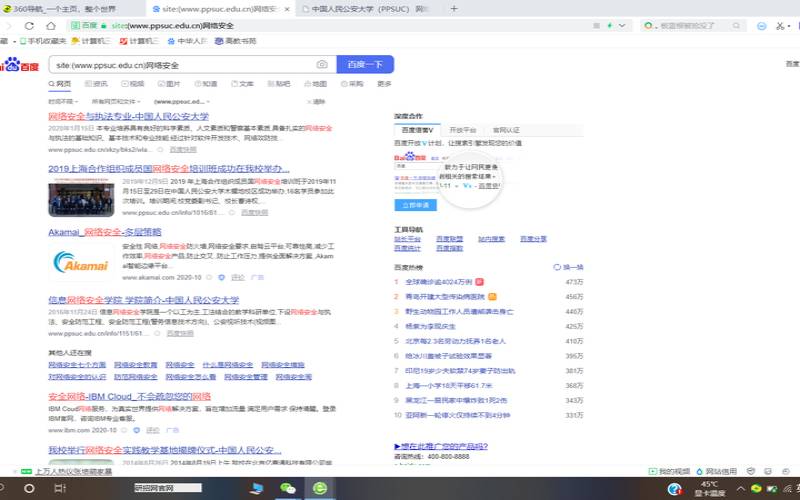Click the 百度一下 search button
Screen dimensions: 800x500
pyautogui.click(x=365, y=64)
